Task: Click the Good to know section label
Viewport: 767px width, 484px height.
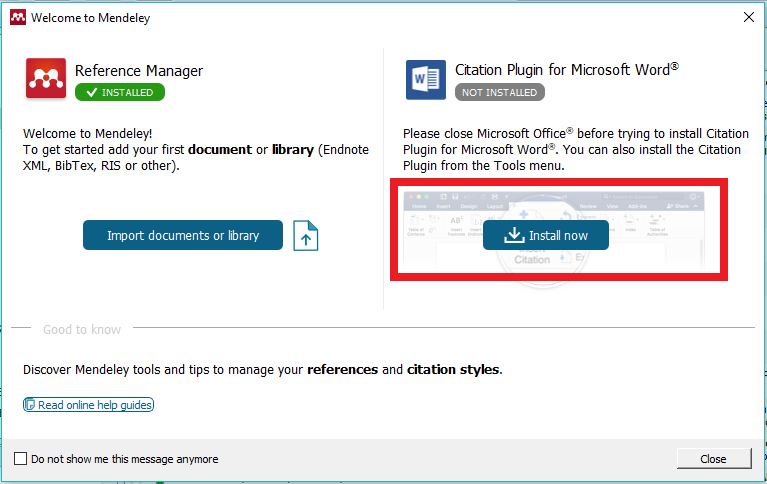Action: (82, 329)
